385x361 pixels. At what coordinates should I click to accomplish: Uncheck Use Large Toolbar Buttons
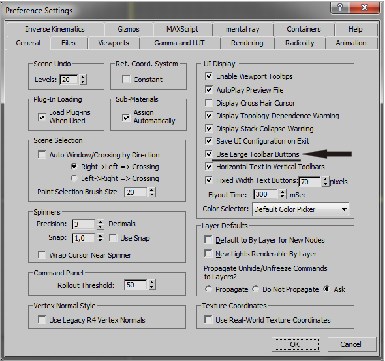coord(209,154)
